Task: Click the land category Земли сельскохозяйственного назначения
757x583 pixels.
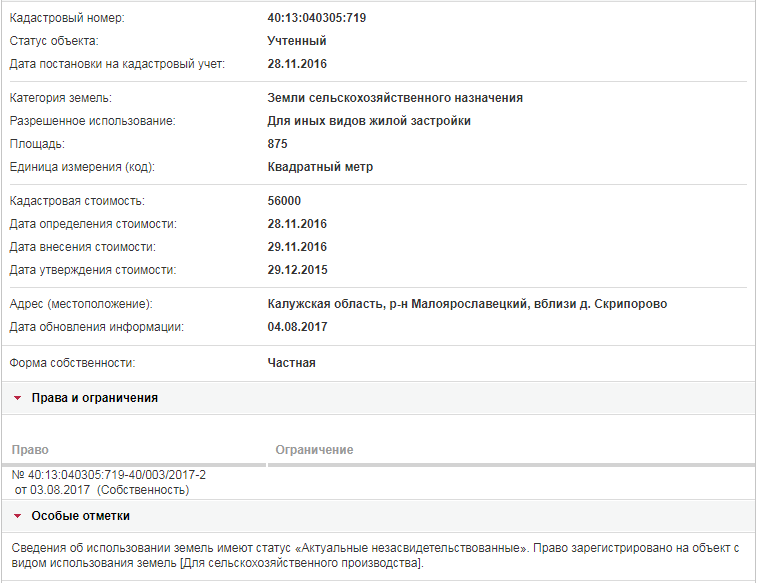Action: pyautogui.click(x=395, y=98)
